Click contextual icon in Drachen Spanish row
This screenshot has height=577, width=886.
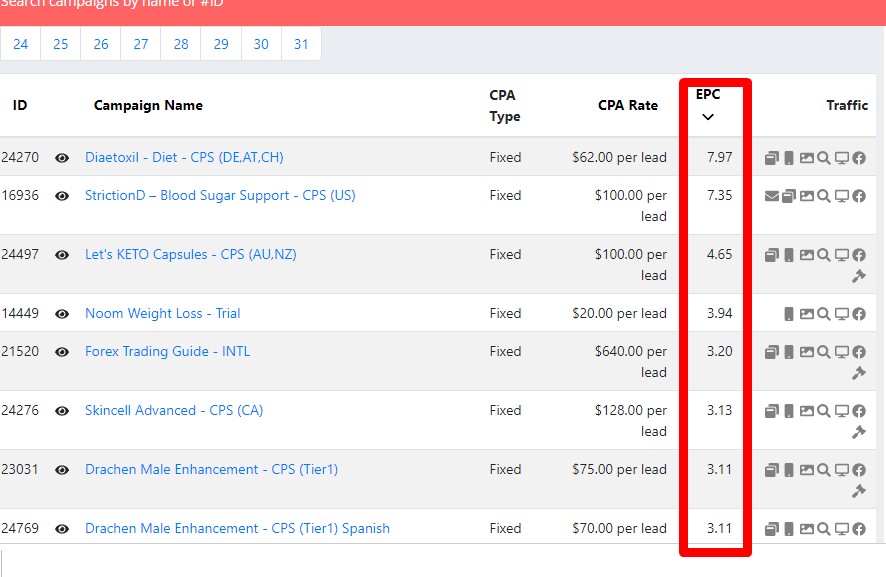(772, 529)
